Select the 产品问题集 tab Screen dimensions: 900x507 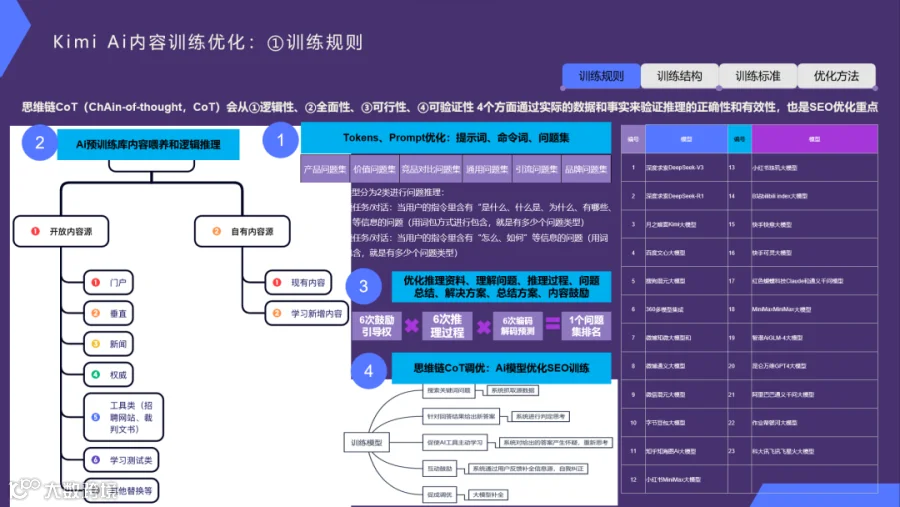point(325,169)
